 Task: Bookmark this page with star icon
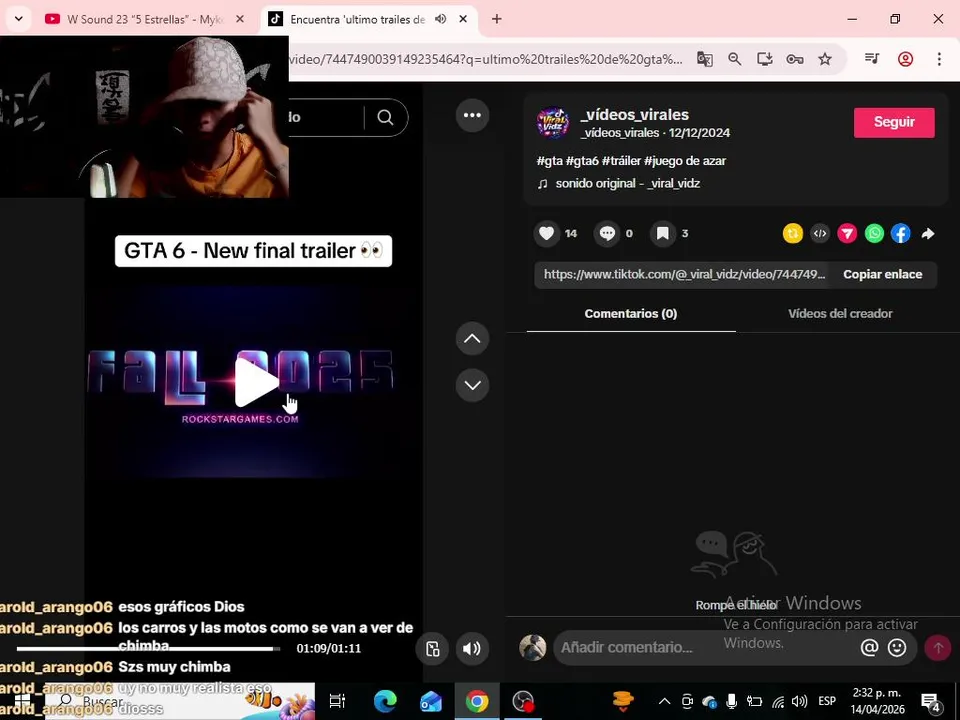[x=825, y=59]
